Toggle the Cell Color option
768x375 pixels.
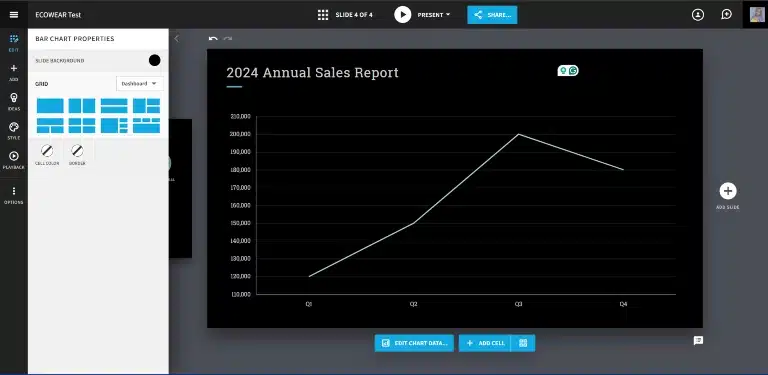(47, 154)
